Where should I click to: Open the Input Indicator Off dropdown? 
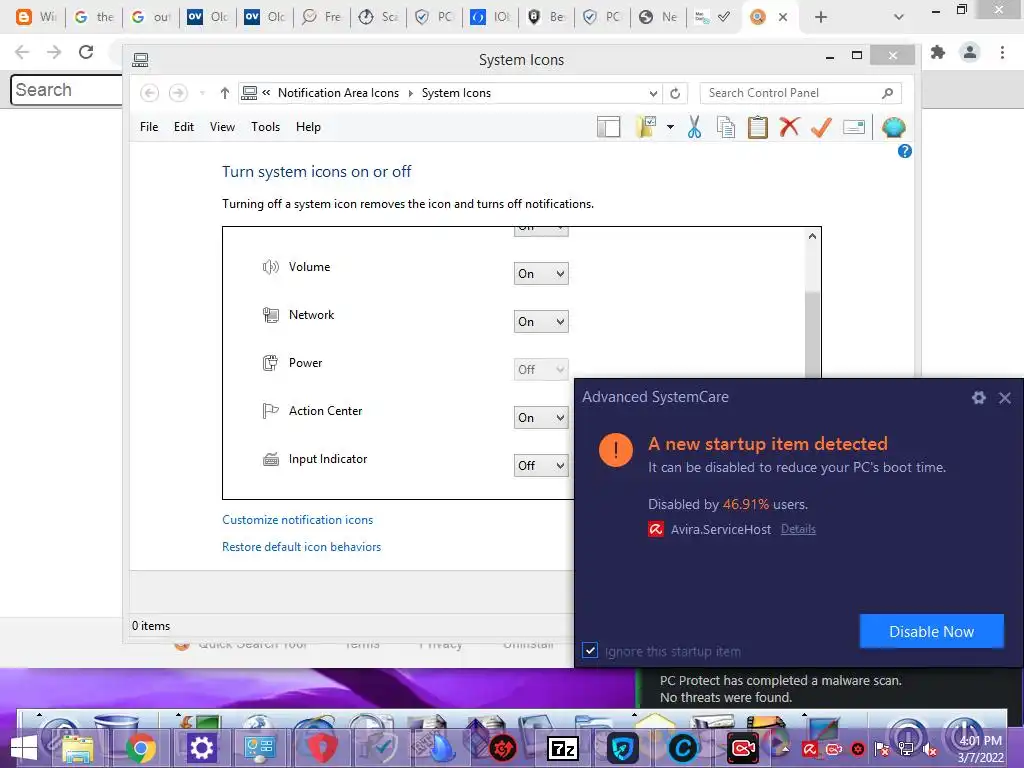(541, 466)
